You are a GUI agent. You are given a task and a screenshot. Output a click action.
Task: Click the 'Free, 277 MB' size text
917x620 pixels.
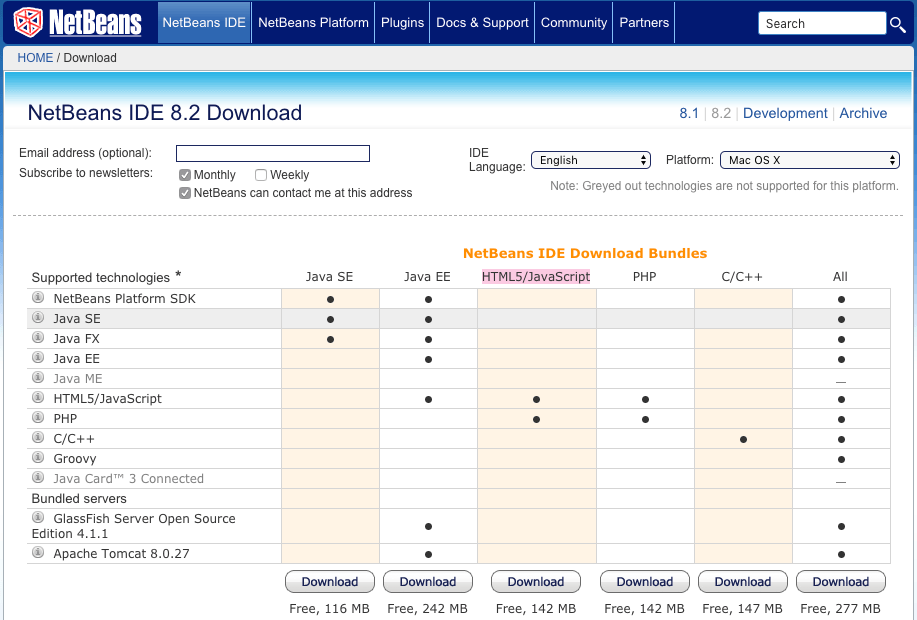pos(840,609)
